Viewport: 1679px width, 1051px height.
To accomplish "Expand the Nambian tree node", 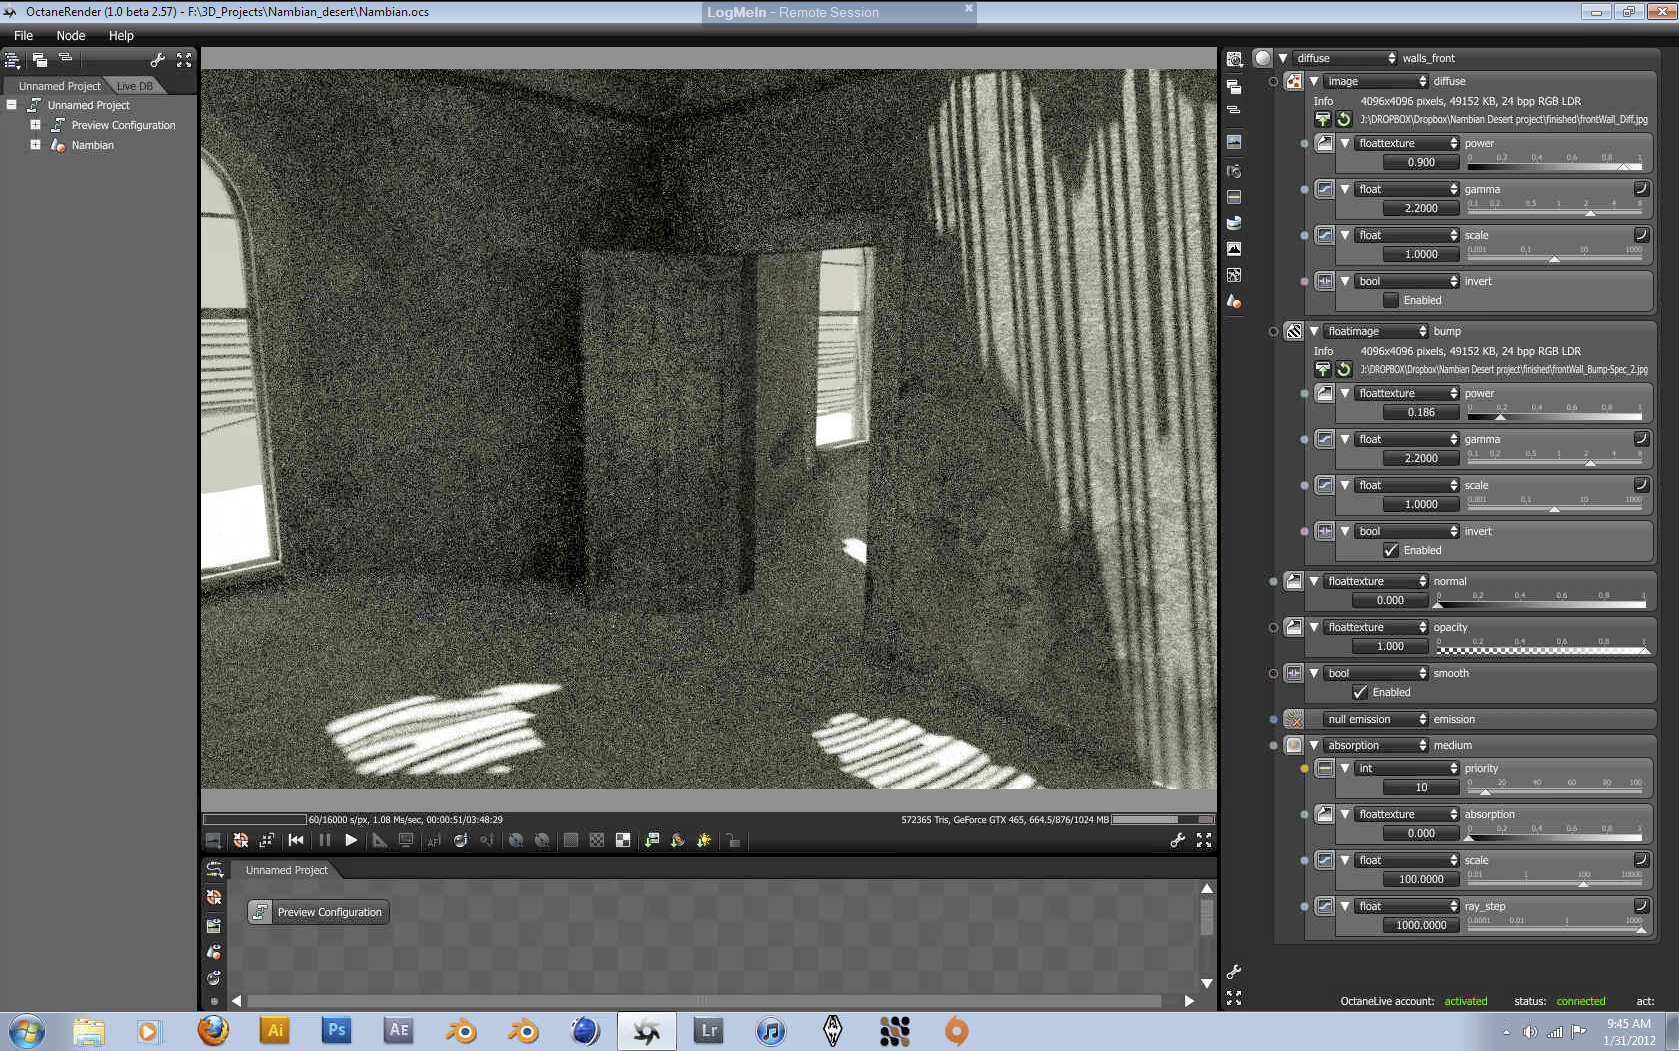I will [x=35, y=145].
